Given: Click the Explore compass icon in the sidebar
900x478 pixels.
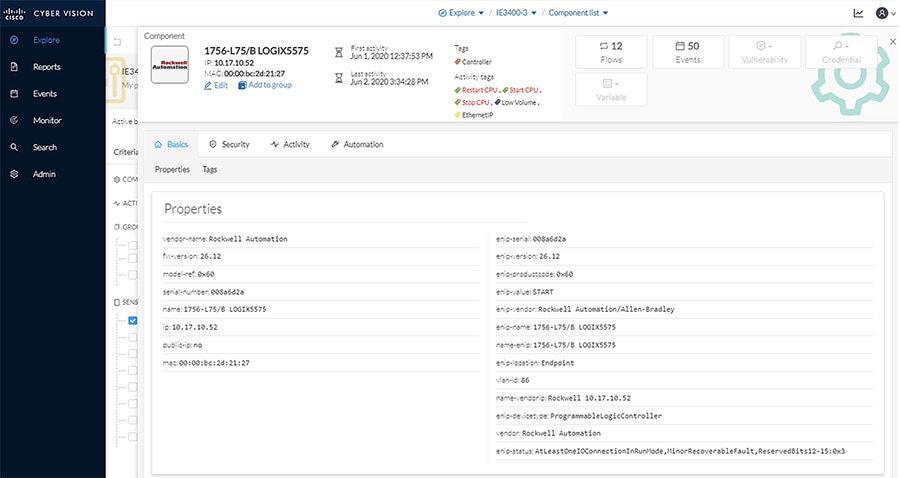Looking at the screenshot, I should pos(14,40).
